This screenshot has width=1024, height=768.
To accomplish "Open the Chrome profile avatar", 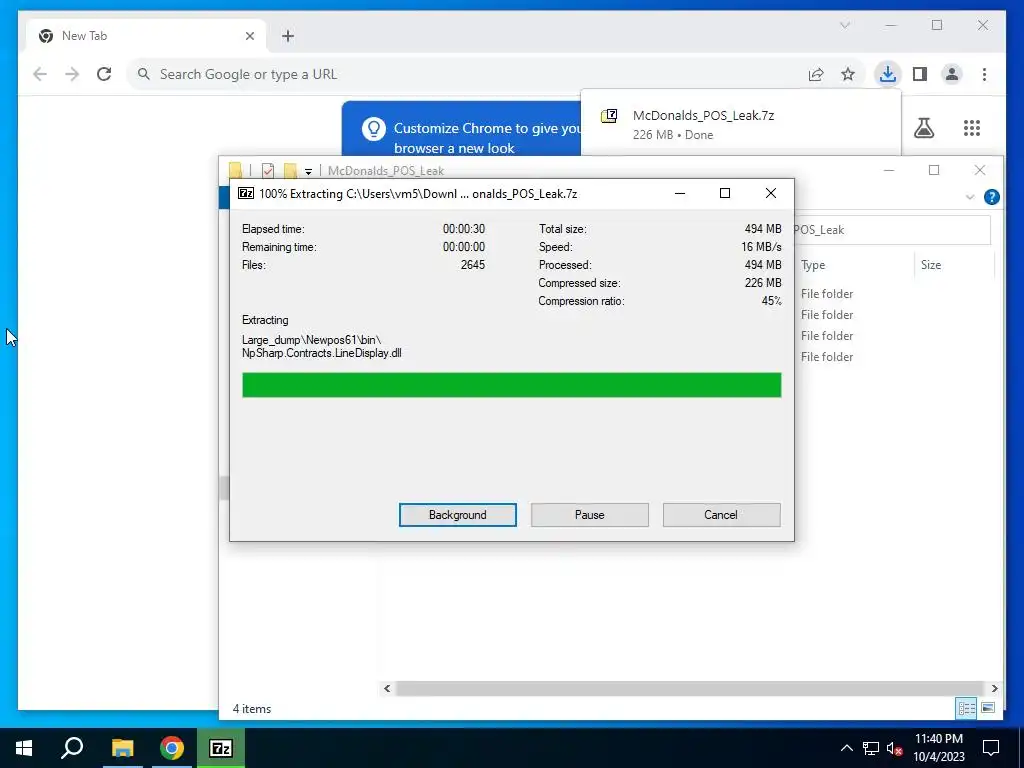I will [952, 74].
